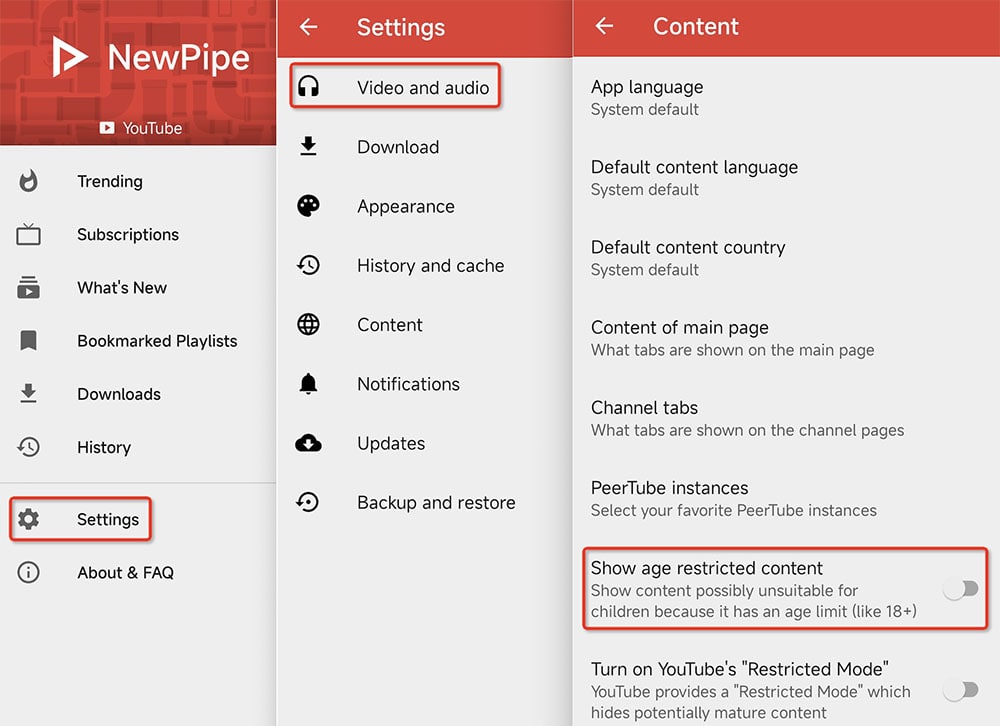Click the About & FAQ info icon

28,572
